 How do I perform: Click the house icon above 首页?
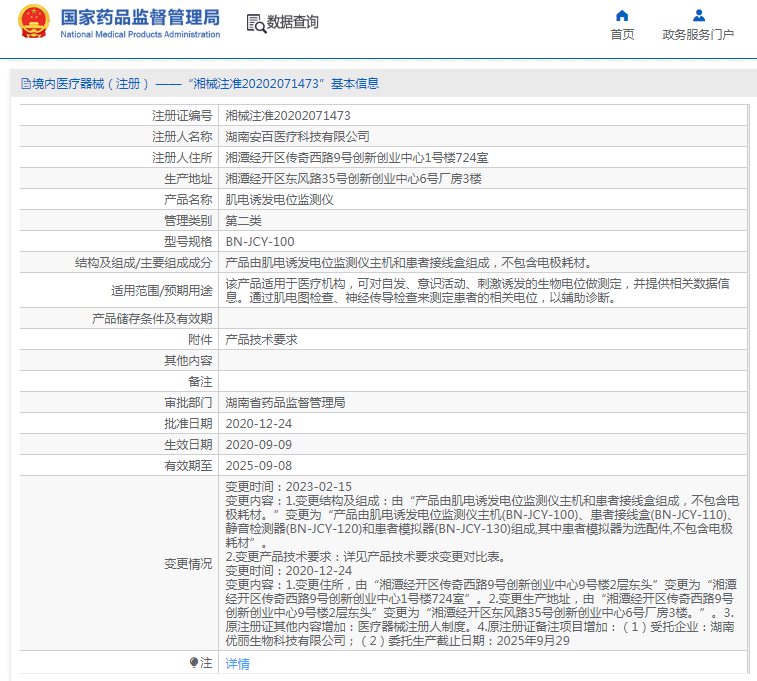[x=622, y=15]
